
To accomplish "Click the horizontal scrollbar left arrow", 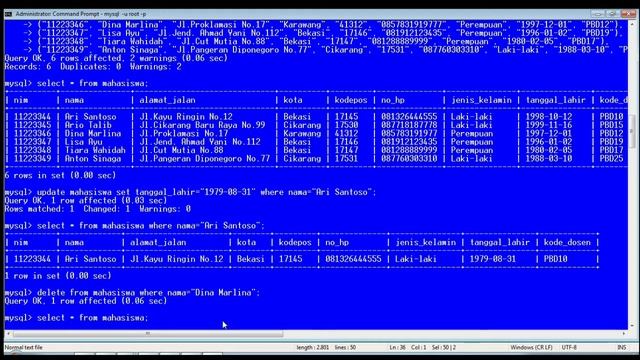I will click(8, 333).
